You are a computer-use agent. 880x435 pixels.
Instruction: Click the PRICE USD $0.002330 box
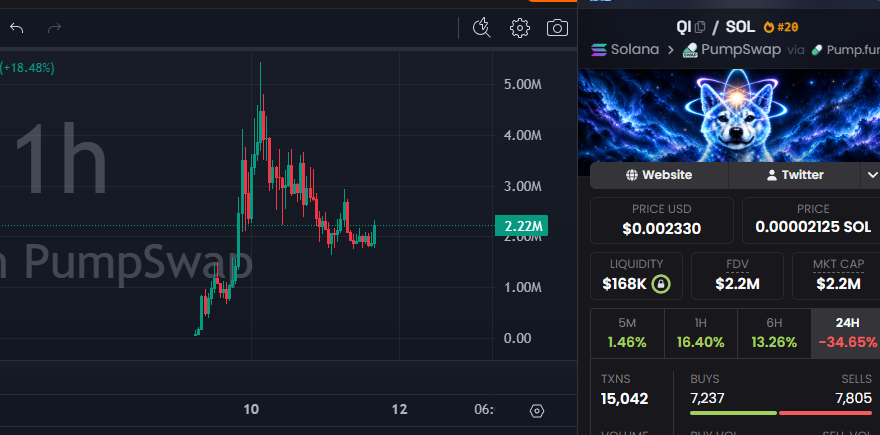[x=662, y=220]
